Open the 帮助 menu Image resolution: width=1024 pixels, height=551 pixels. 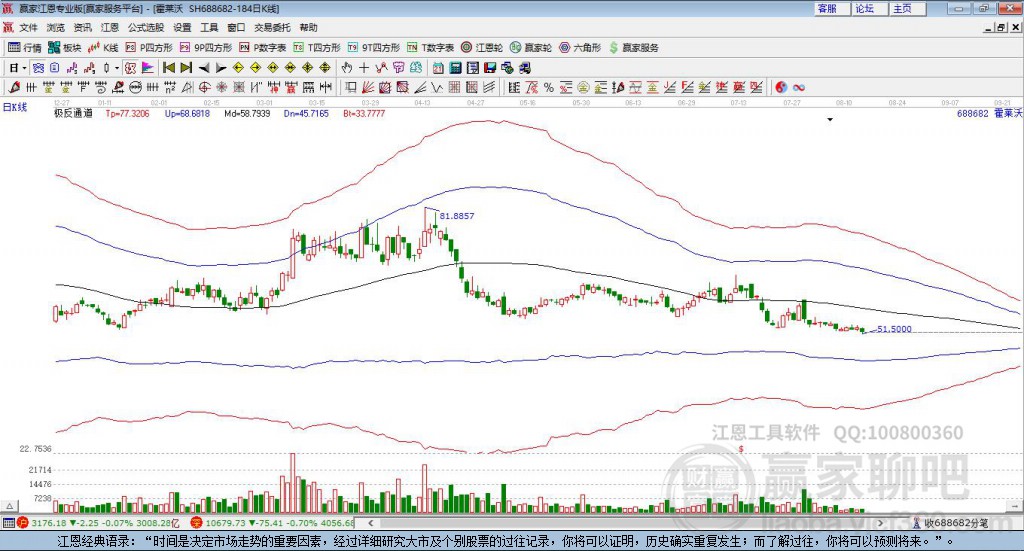308,27
